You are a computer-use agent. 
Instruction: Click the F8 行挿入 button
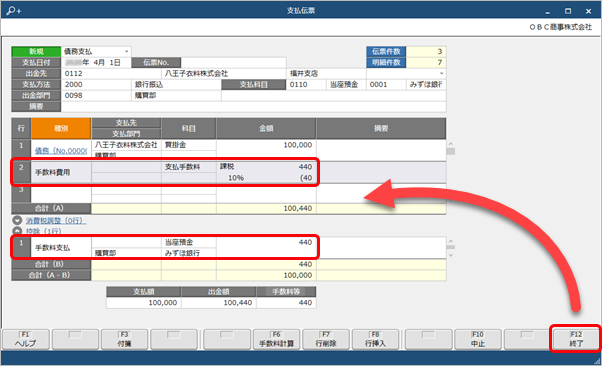click(x=375, y=339)
